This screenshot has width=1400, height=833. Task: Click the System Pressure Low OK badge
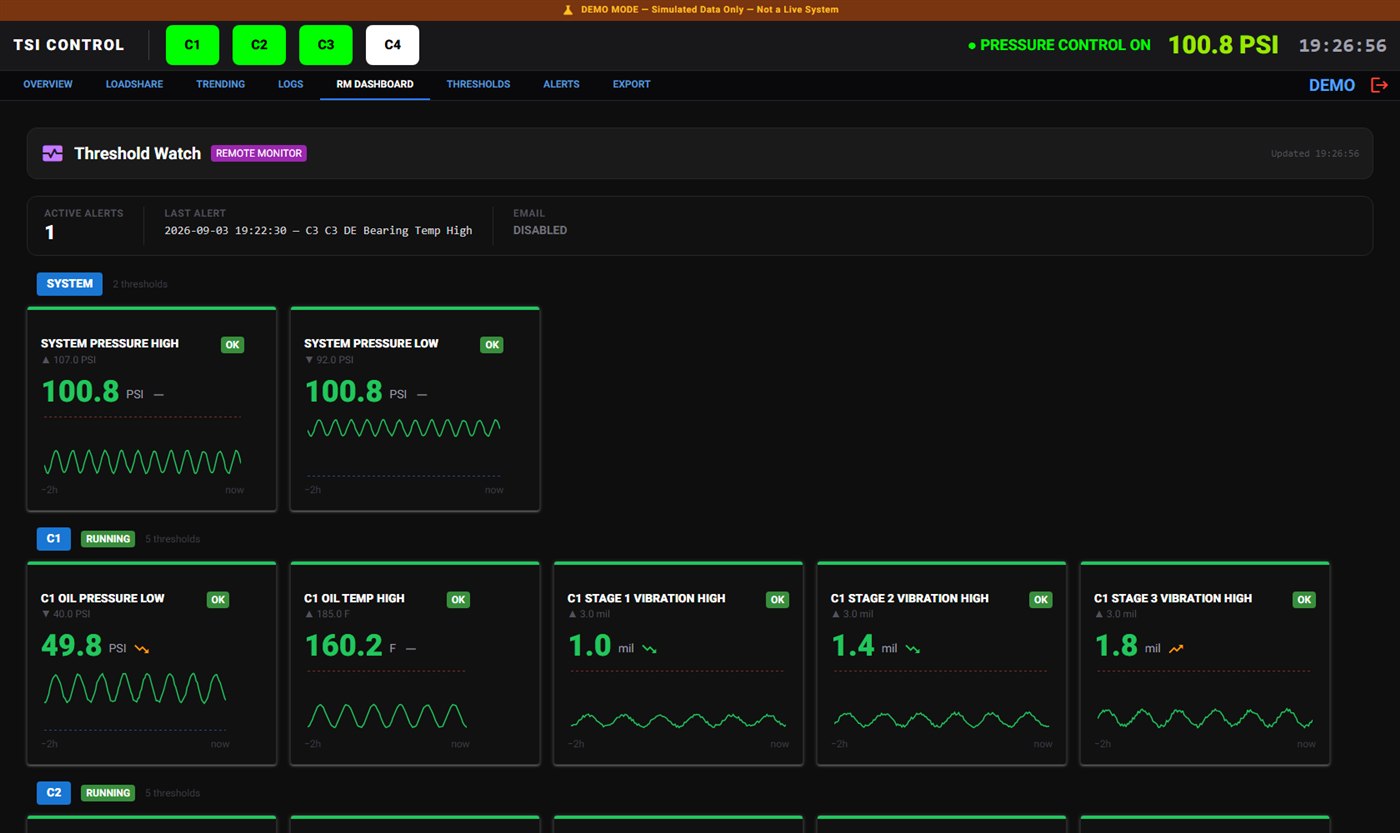point(491,345)
